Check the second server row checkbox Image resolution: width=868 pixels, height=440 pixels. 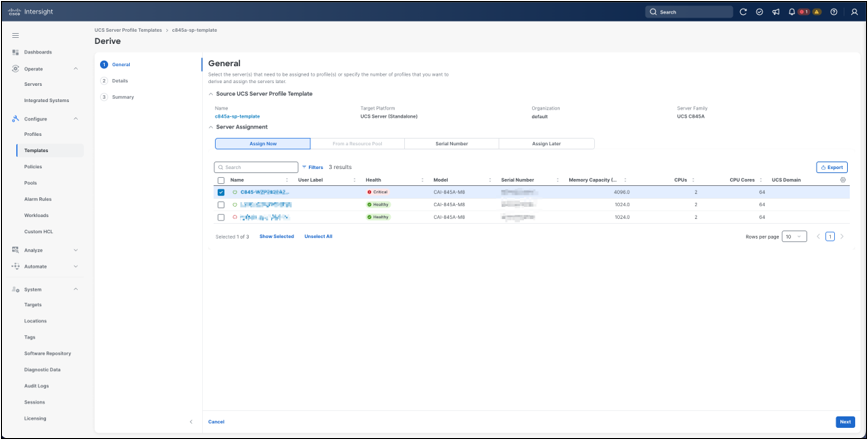(221, 205)
